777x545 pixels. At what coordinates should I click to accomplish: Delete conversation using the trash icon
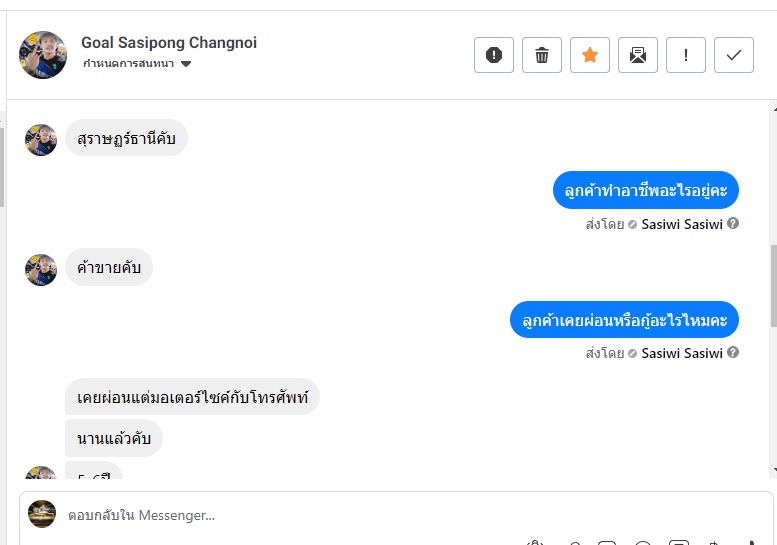(x=542, y=55)
